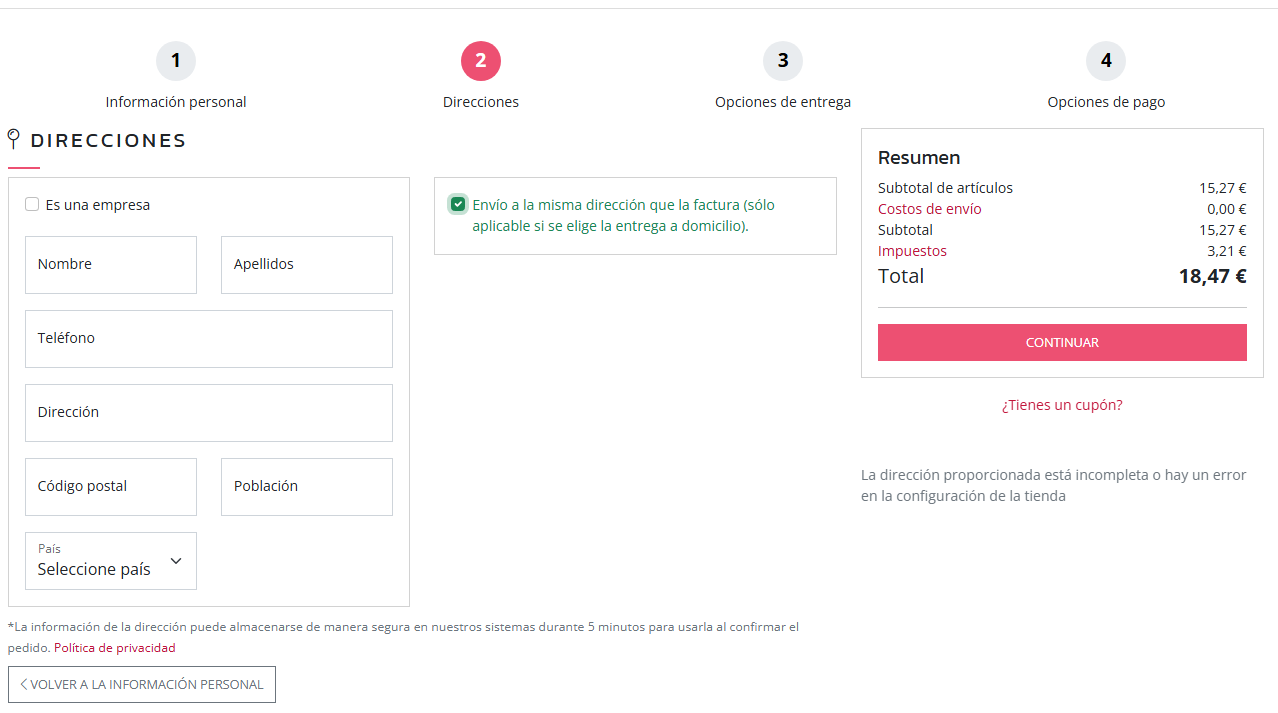Open '¿Tienes un cupón?' link
Screen dimensions: 1278x713
point(1062,405)
